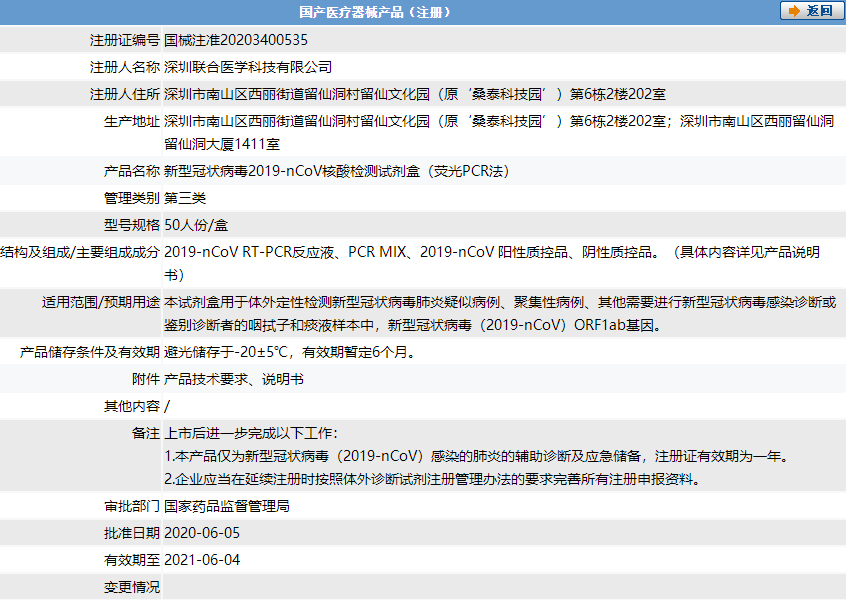Click the 备注 remarks first line text
Screen dimensions: 846x600
tap(251, 433)
